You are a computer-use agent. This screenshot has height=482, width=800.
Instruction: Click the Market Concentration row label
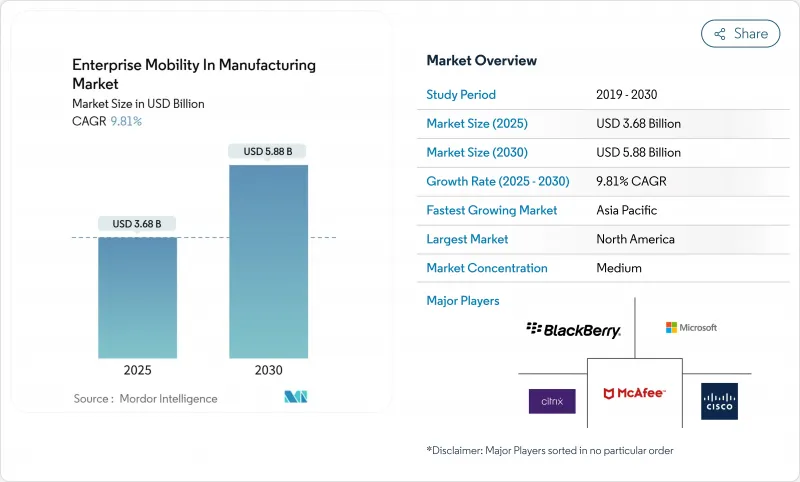point(487,268)
